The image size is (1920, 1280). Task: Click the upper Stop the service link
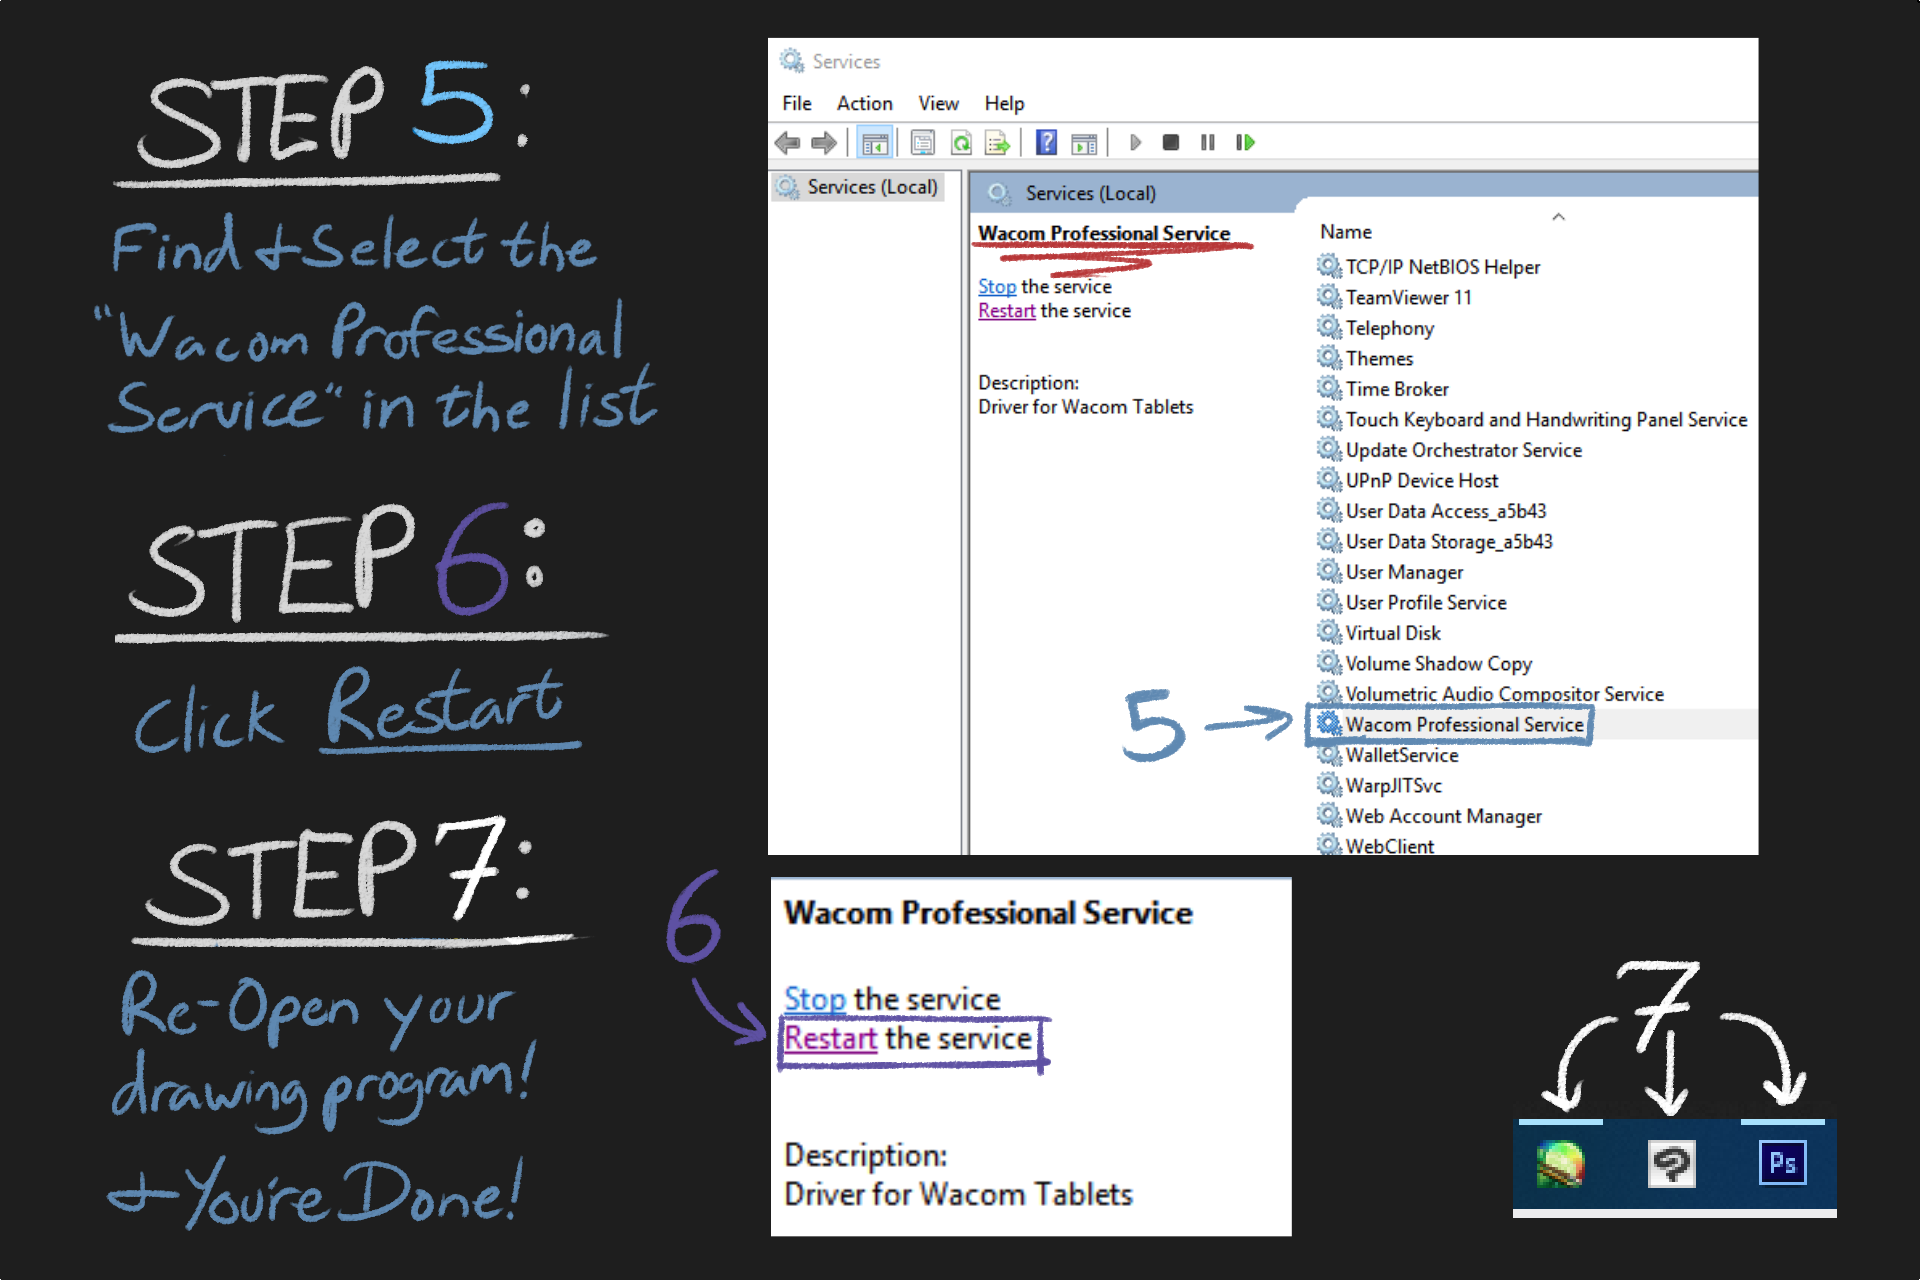996,287
